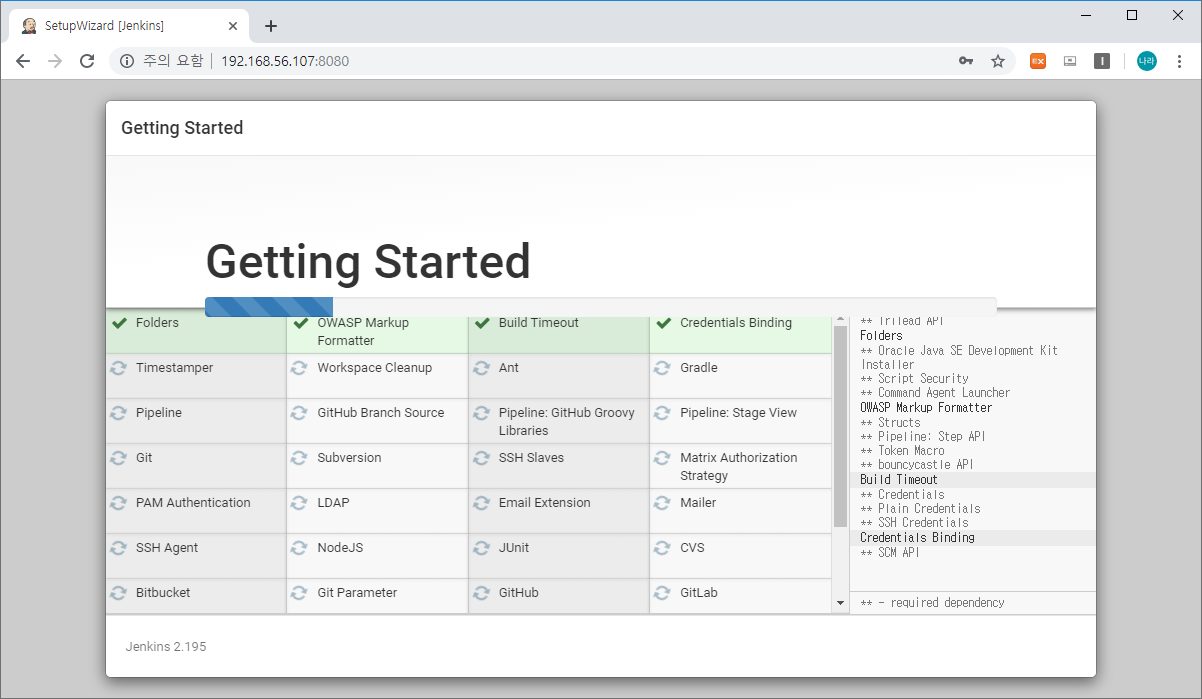Click the GitLab plugin label
This screenshot has height=699, width=1202.
click(699, 593)
